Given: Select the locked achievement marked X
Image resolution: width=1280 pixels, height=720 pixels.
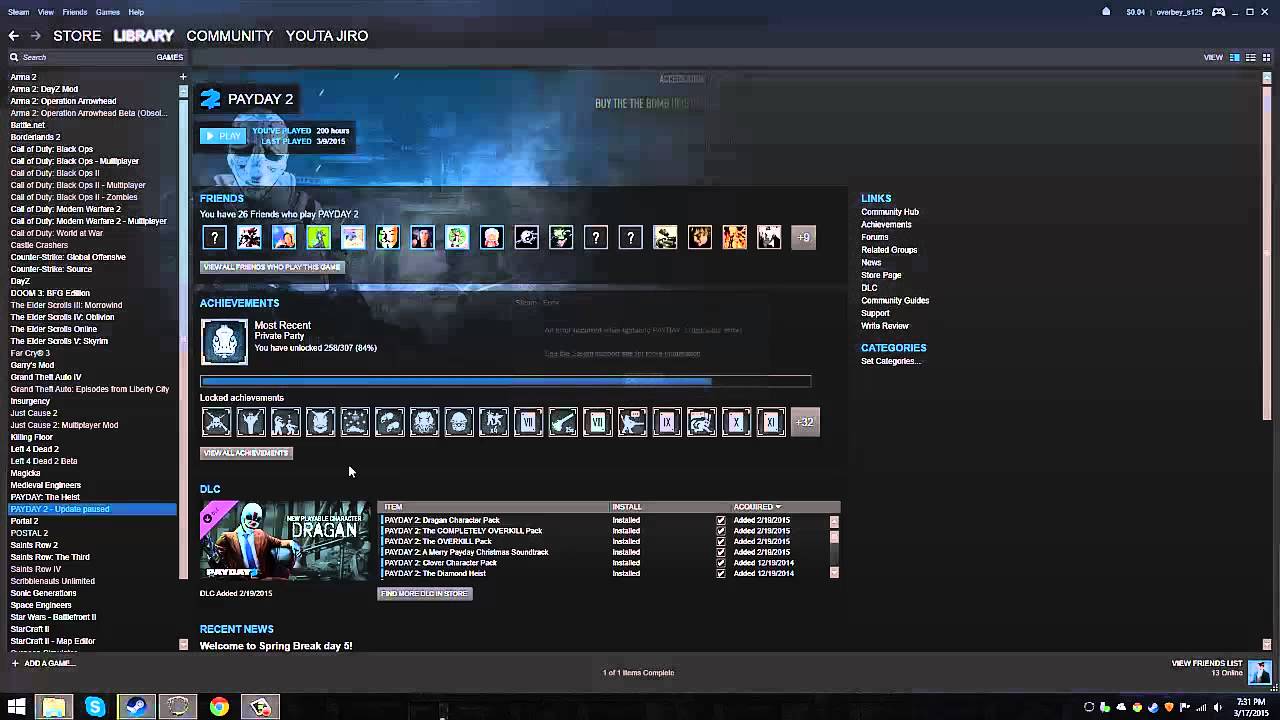Looking at the screenshot, I should click(x=736, y=422).
